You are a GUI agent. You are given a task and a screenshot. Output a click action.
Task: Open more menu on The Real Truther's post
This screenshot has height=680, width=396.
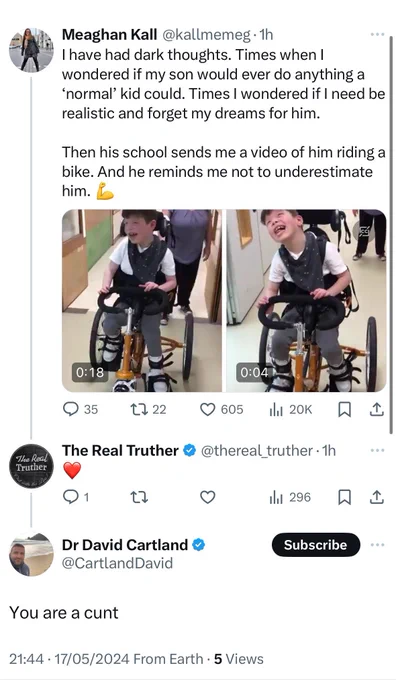click(377, 451)
